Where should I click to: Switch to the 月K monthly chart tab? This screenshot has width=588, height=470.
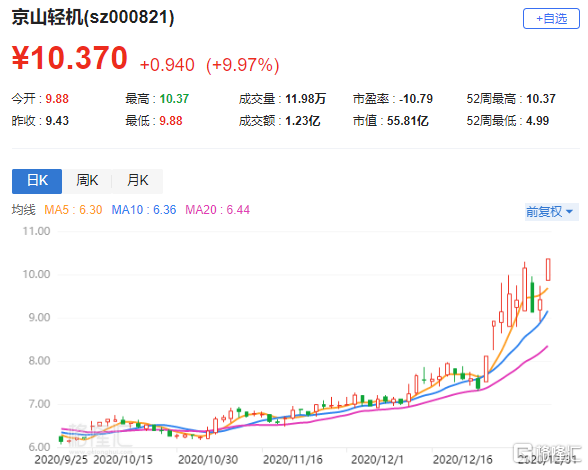(x=138, y=181)
